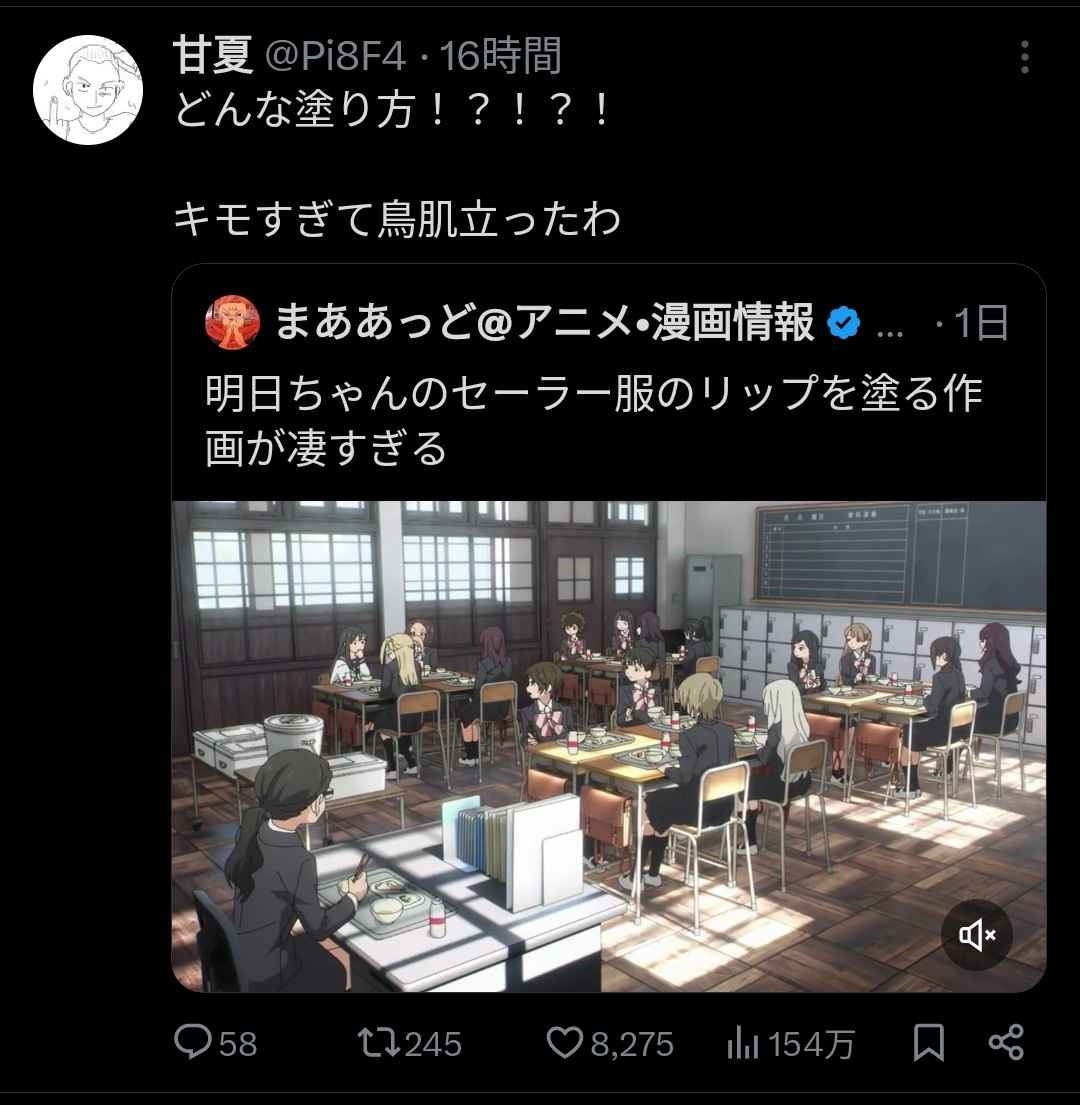Open the quoted tweet's 1日 timestamp

point(981,323)
